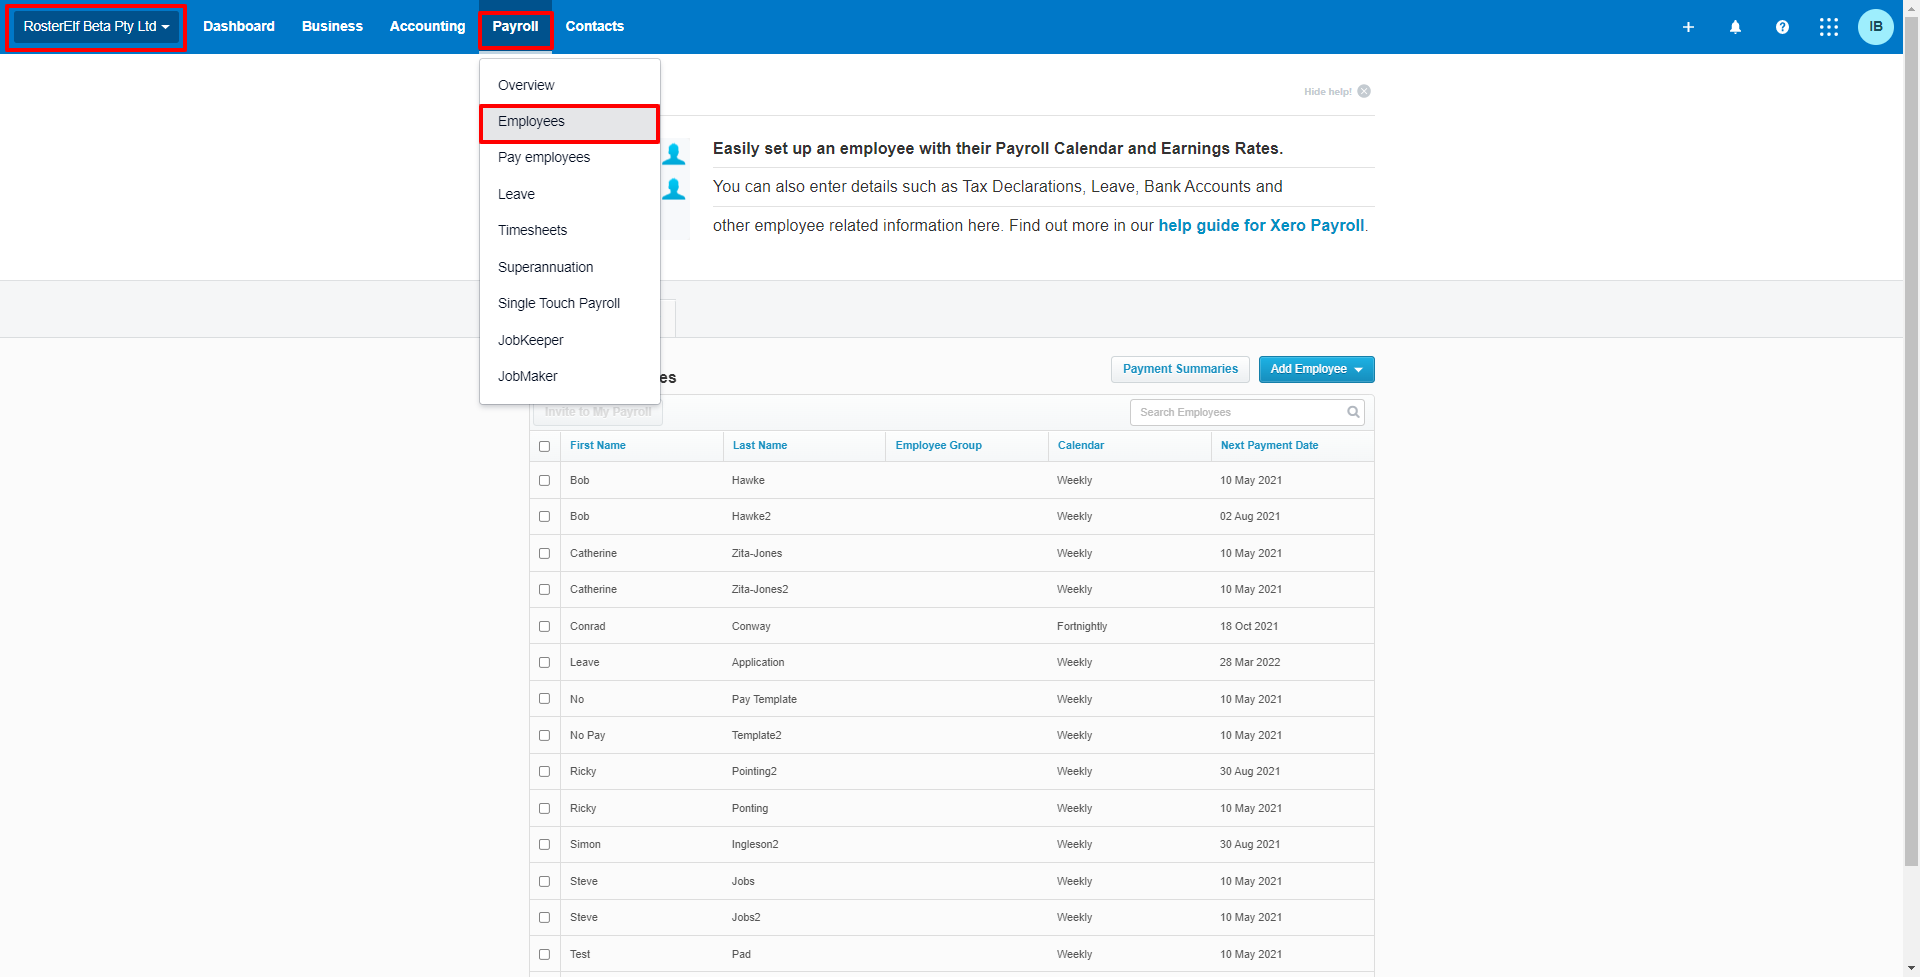Choose JobMaker from the Payroll menu
Screen dimensions: 1920x977
569,377
